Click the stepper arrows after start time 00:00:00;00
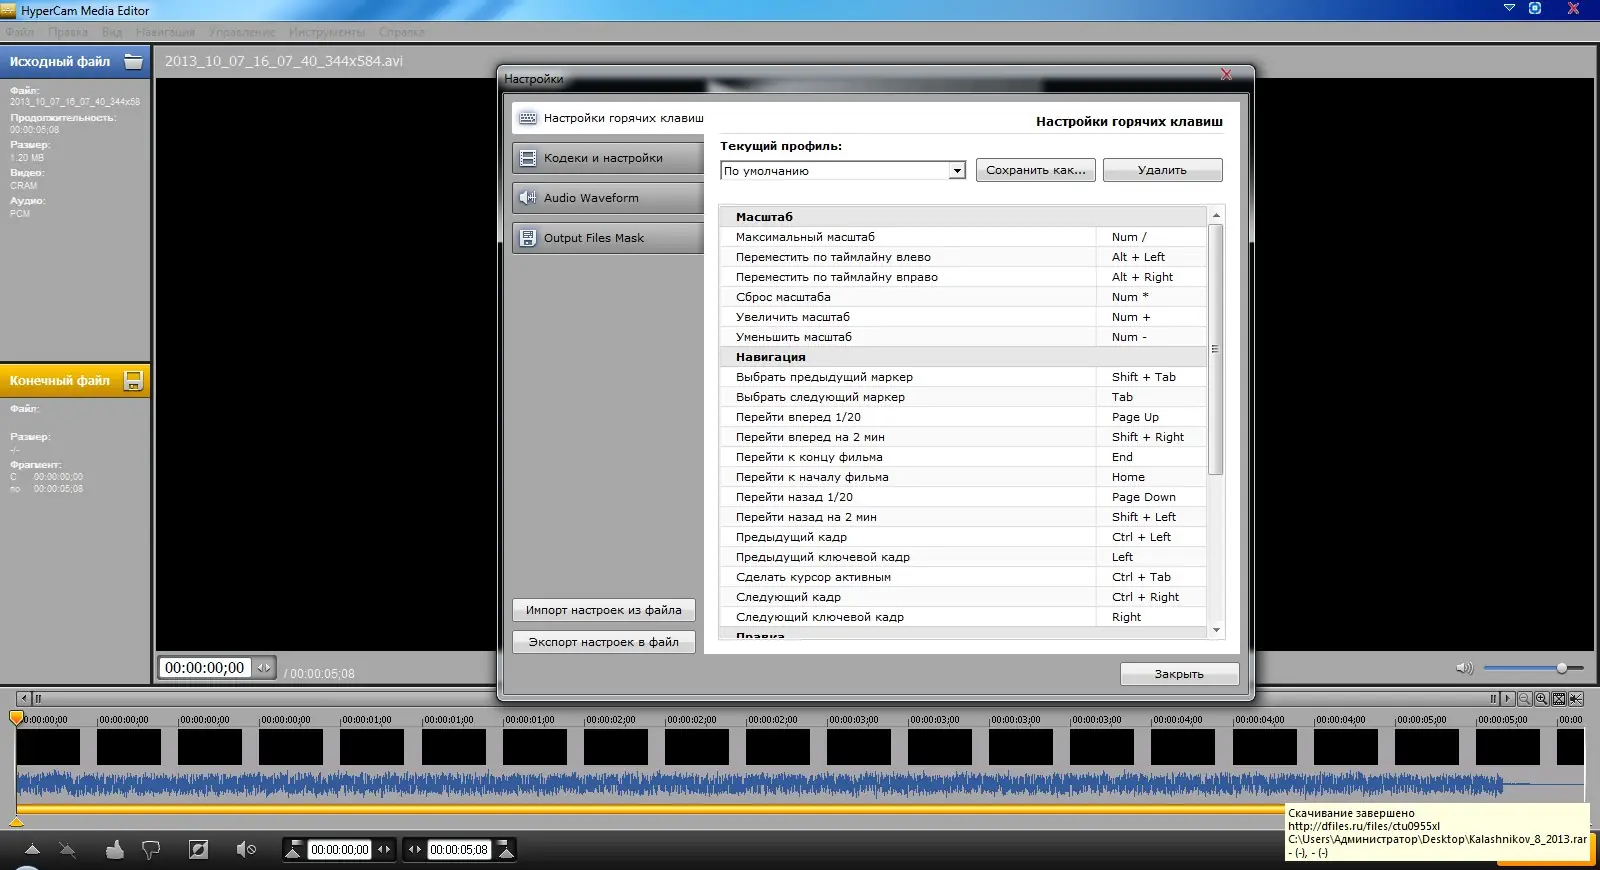 coord(384,850)
